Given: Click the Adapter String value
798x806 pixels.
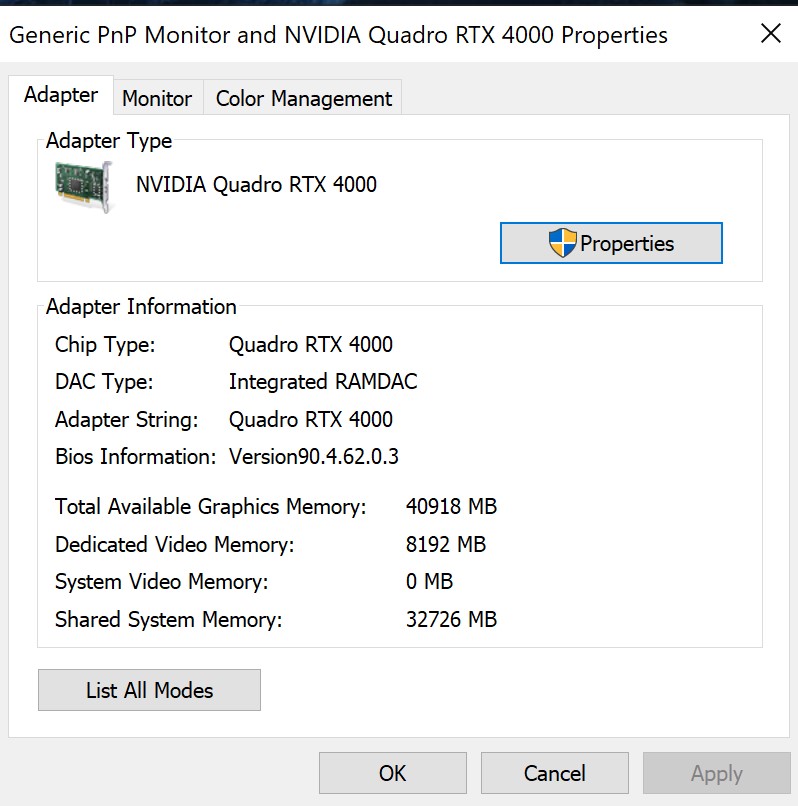Looking at the screenshot, I should click(311, 420).
